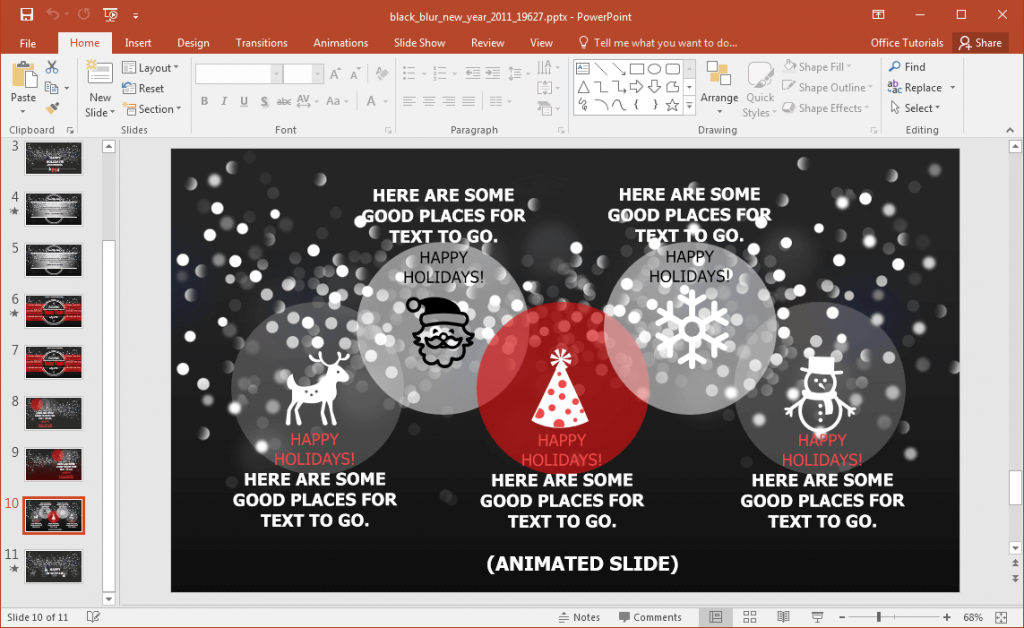Switch to the Transitions tab
This screenshot has width=1024, height=628.
pos(261,42)
